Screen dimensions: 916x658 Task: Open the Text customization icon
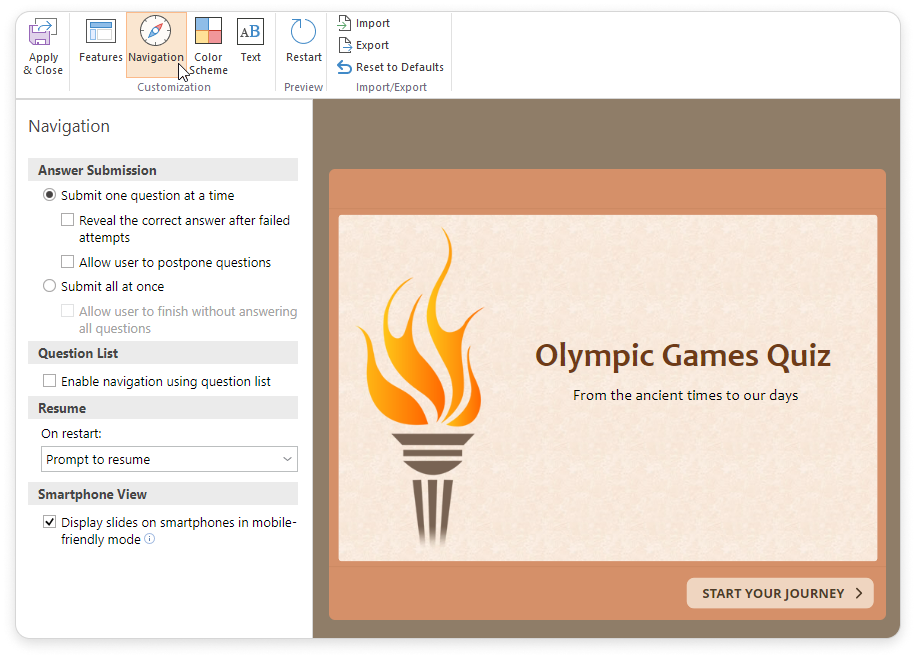tap(250, 32)
